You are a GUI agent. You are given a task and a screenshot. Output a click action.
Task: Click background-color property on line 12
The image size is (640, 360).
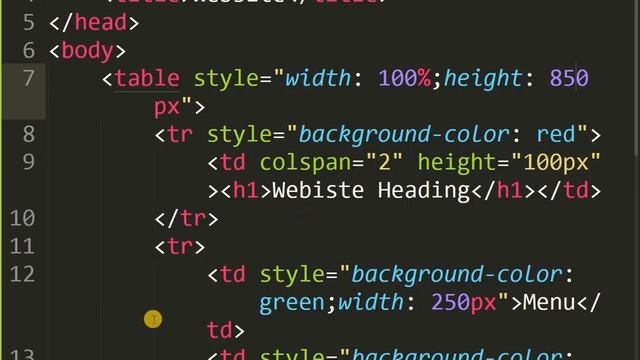pyautogui.click(x=457, y=275)
